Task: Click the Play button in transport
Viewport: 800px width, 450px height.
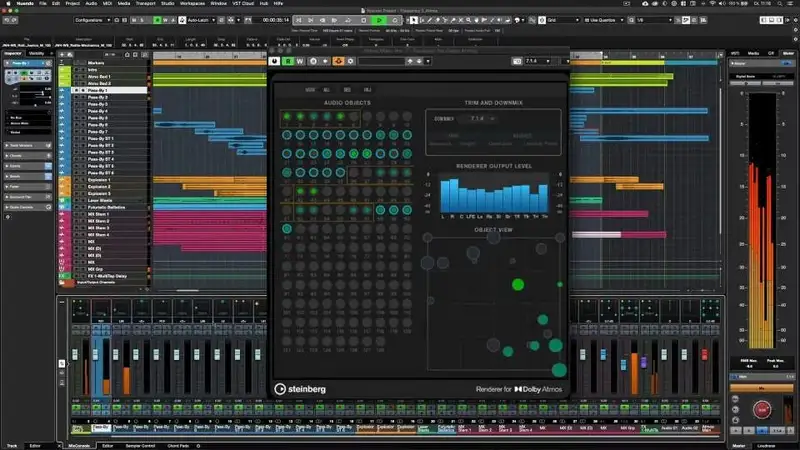Action: pyautogui.click(x=379, y=20)
